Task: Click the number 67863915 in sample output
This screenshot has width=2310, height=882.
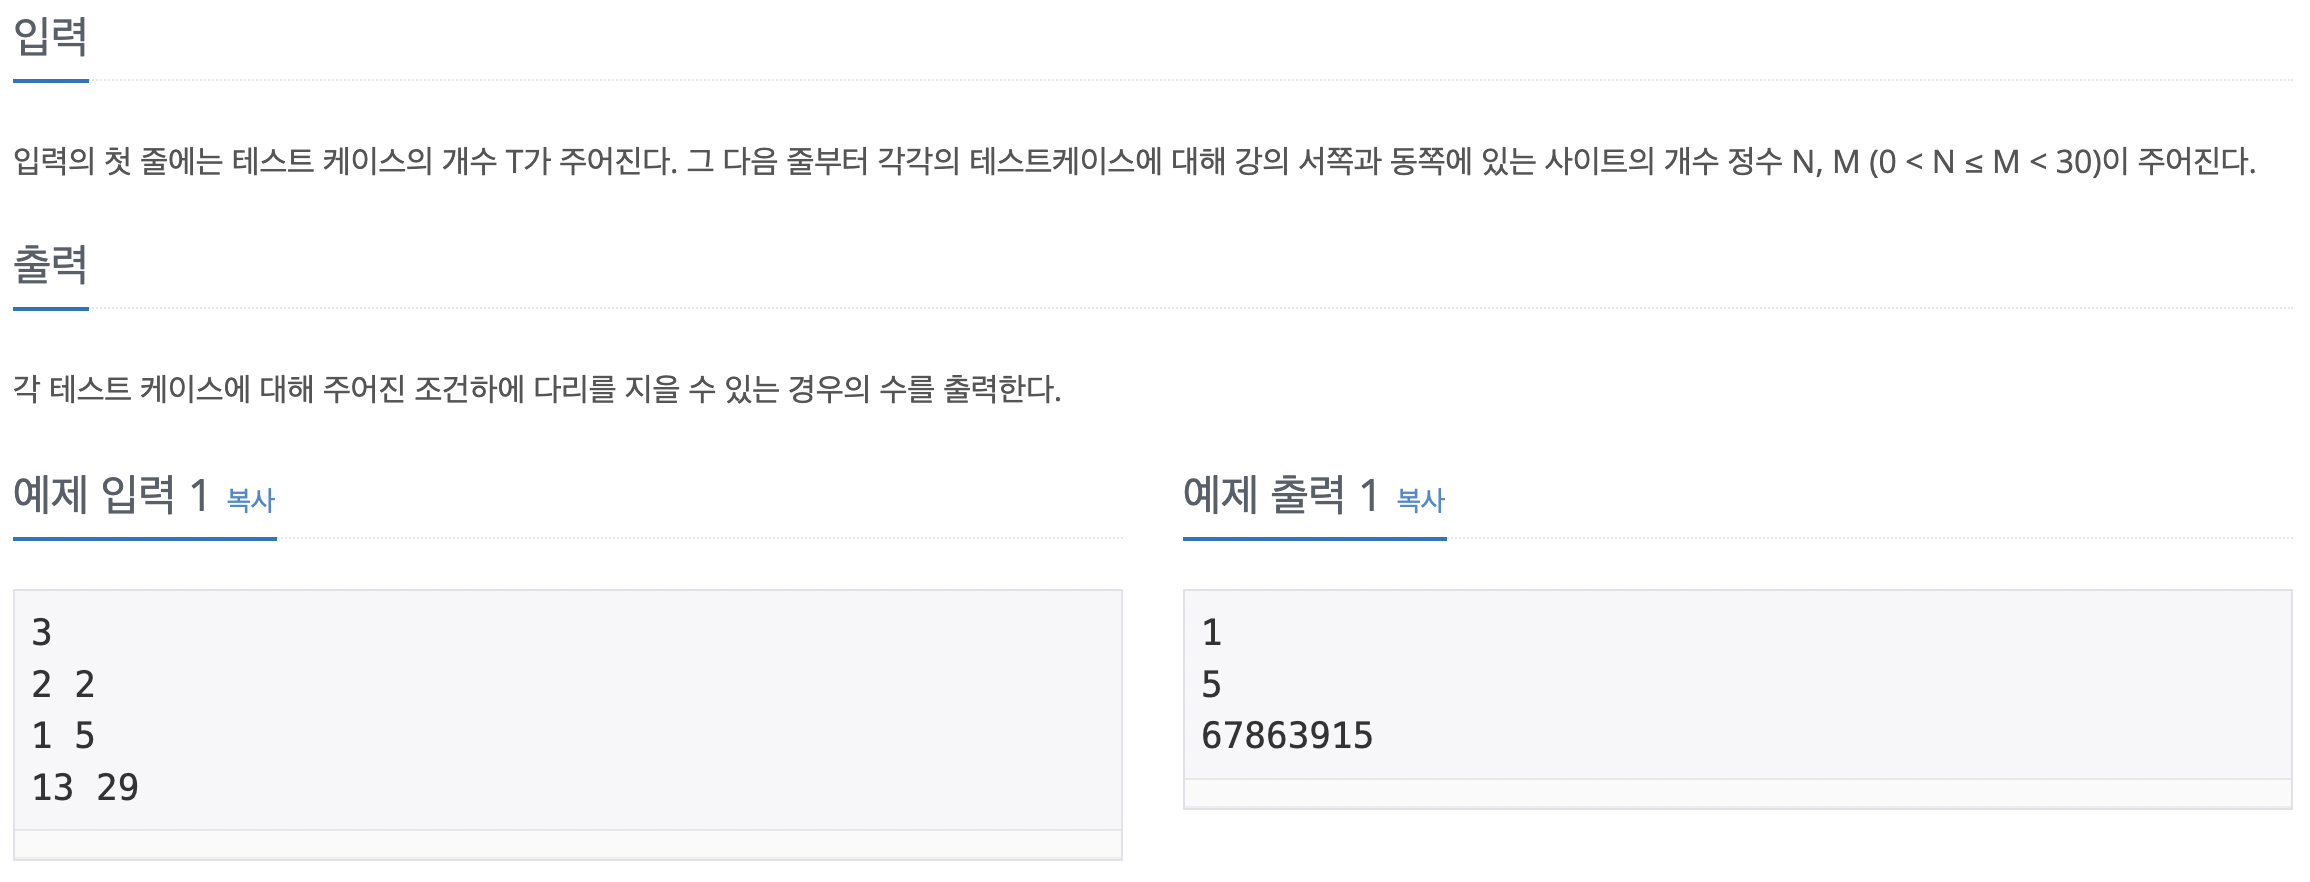Action: point(1287,736)
